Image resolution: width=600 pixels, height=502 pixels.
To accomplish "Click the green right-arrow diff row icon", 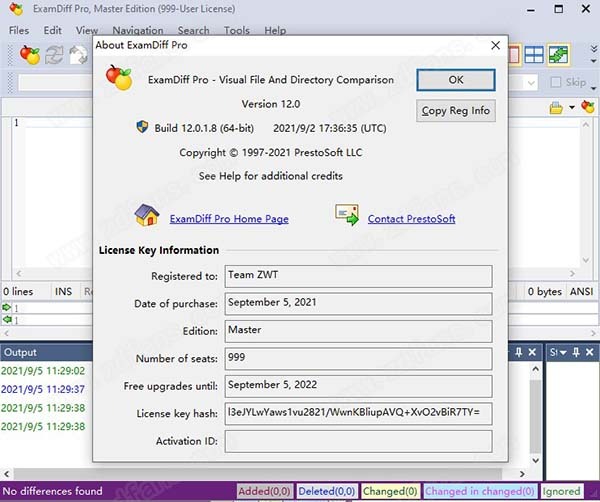I will pyautogui.click(x=7, y=307).
